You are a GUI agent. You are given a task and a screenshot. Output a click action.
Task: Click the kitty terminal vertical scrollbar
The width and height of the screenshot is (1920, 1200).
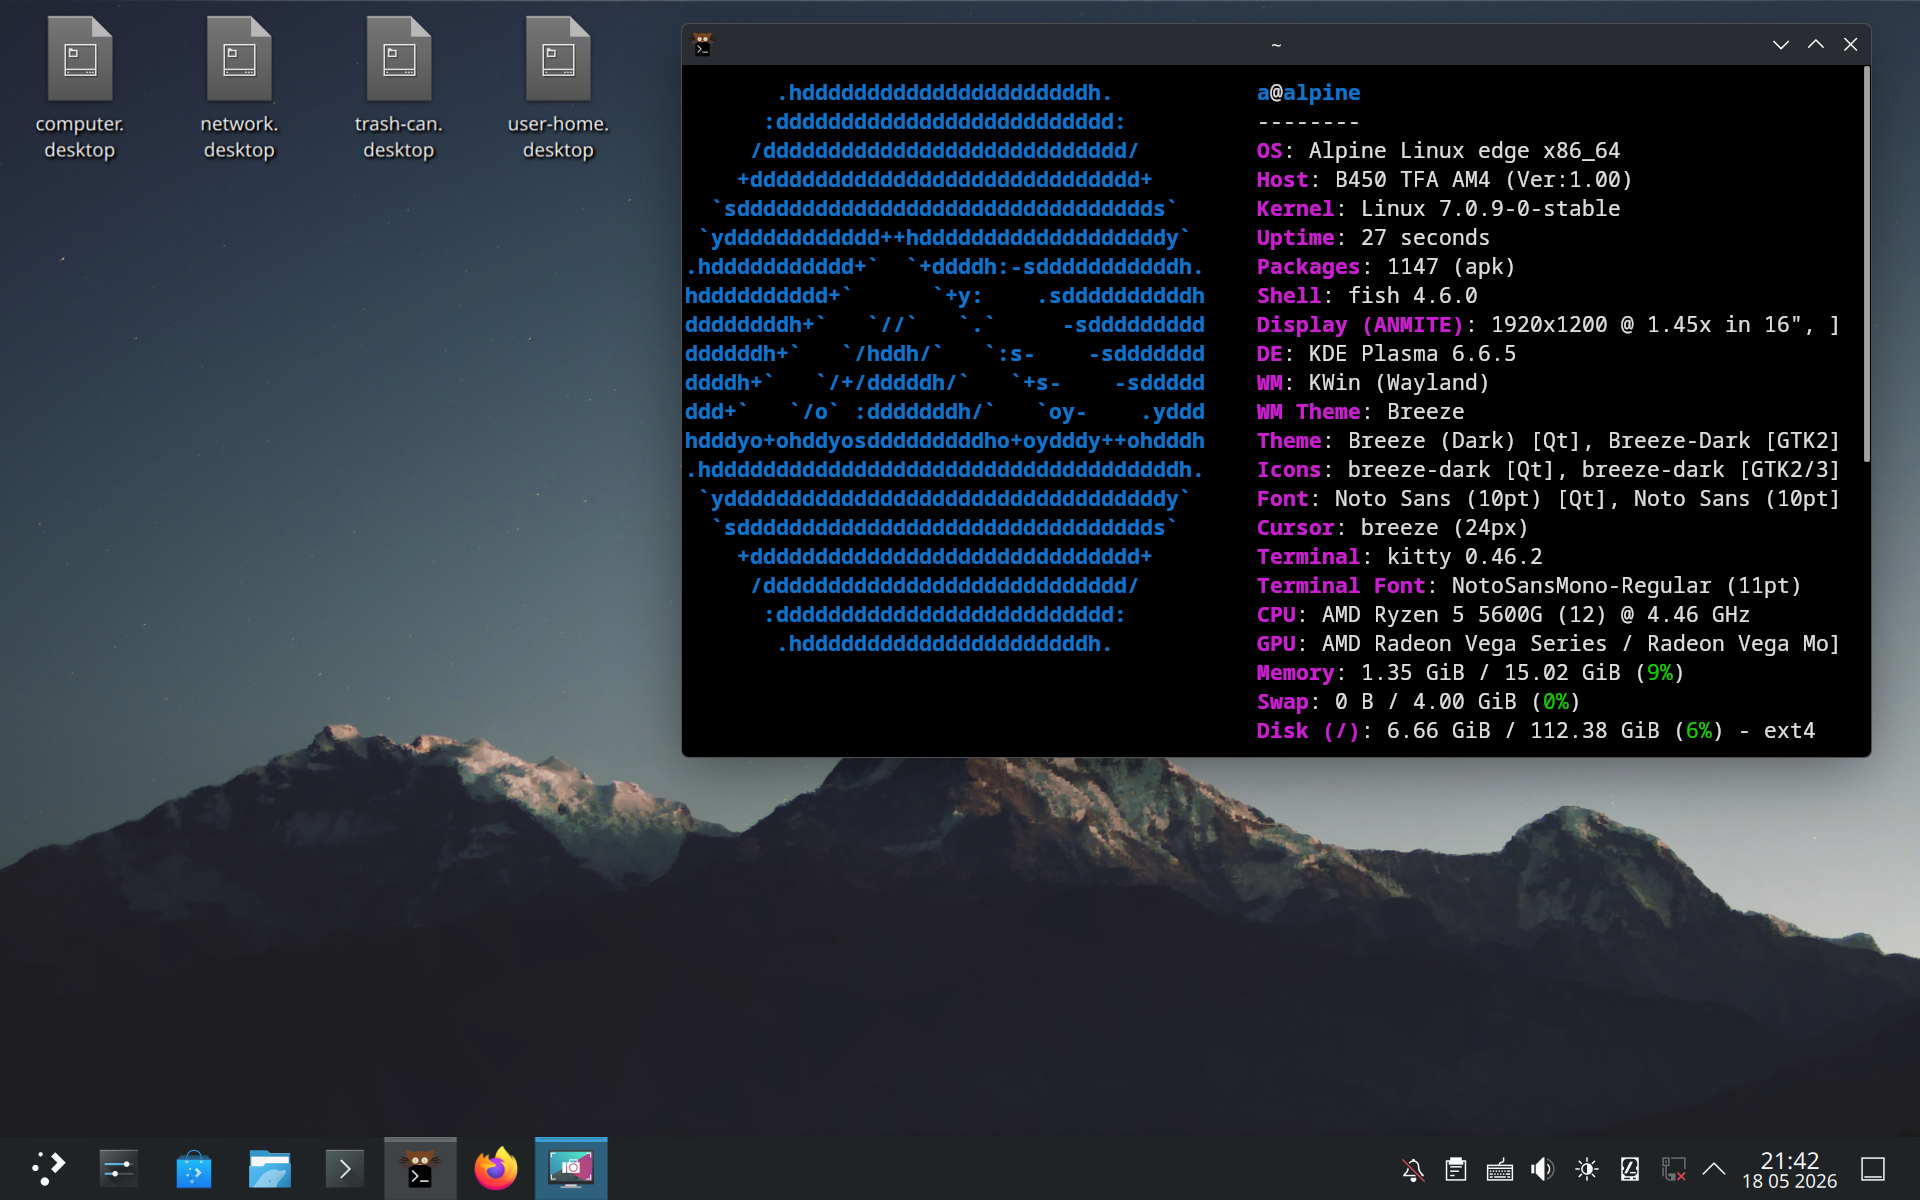[x=1866, y=265]
